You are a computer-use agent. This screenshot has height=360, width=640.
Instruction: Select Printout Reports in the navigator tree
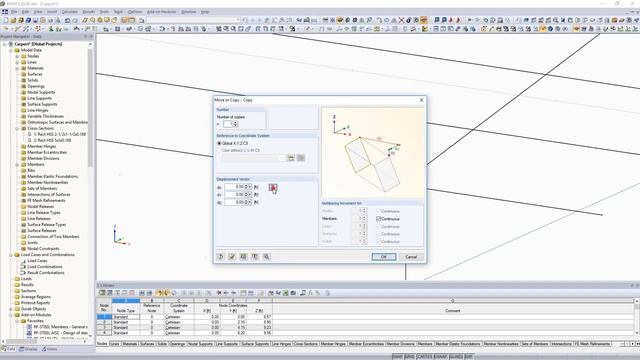35,303
